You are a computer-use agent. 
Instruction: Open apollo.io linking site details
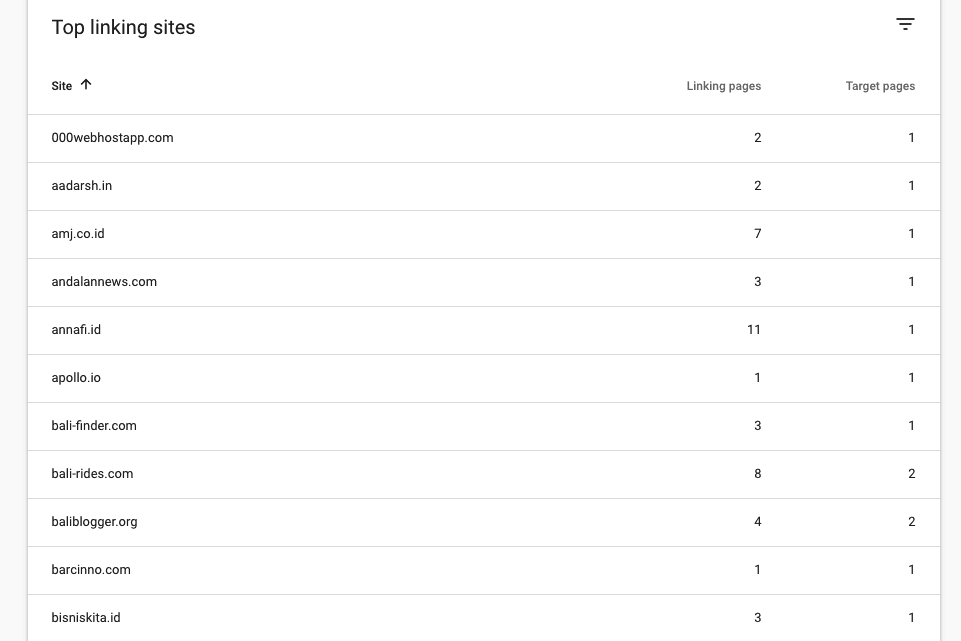click(76, 378)
